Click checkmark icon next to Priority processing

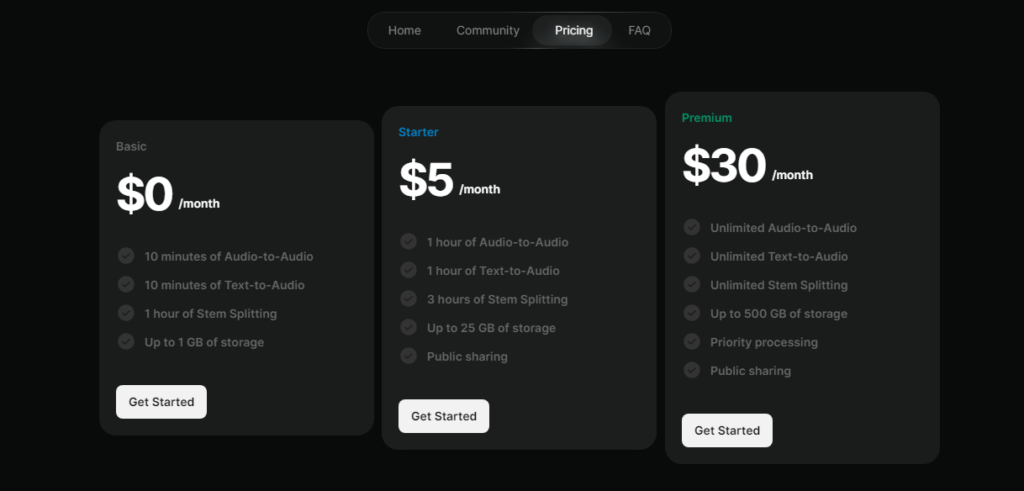[x=691, y=342]
